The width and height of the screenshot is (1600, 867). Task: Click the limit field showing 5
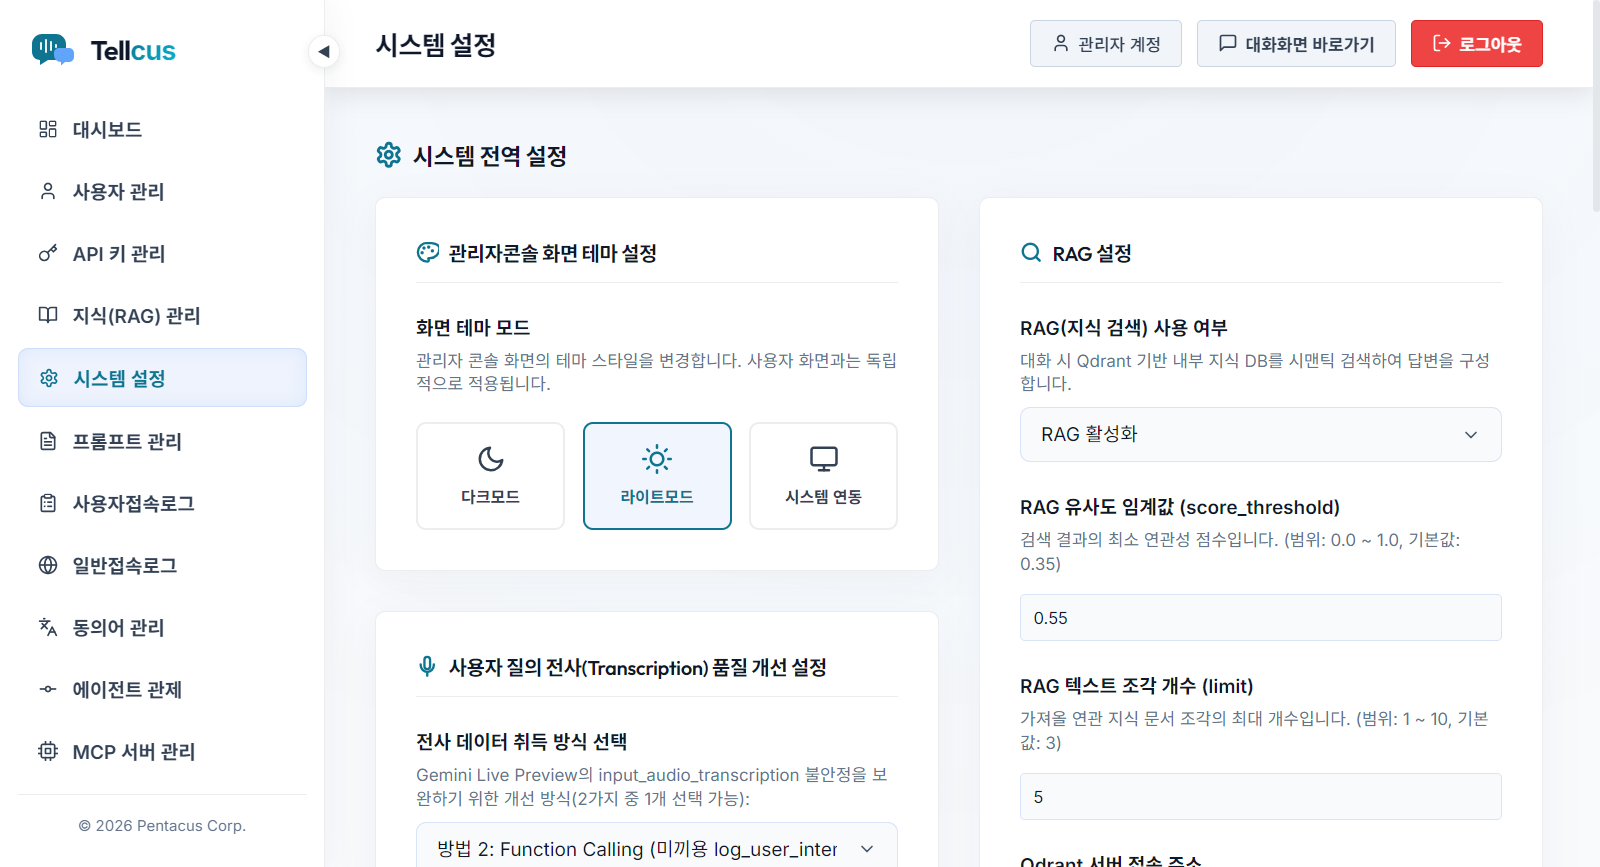pos(1260,797)
